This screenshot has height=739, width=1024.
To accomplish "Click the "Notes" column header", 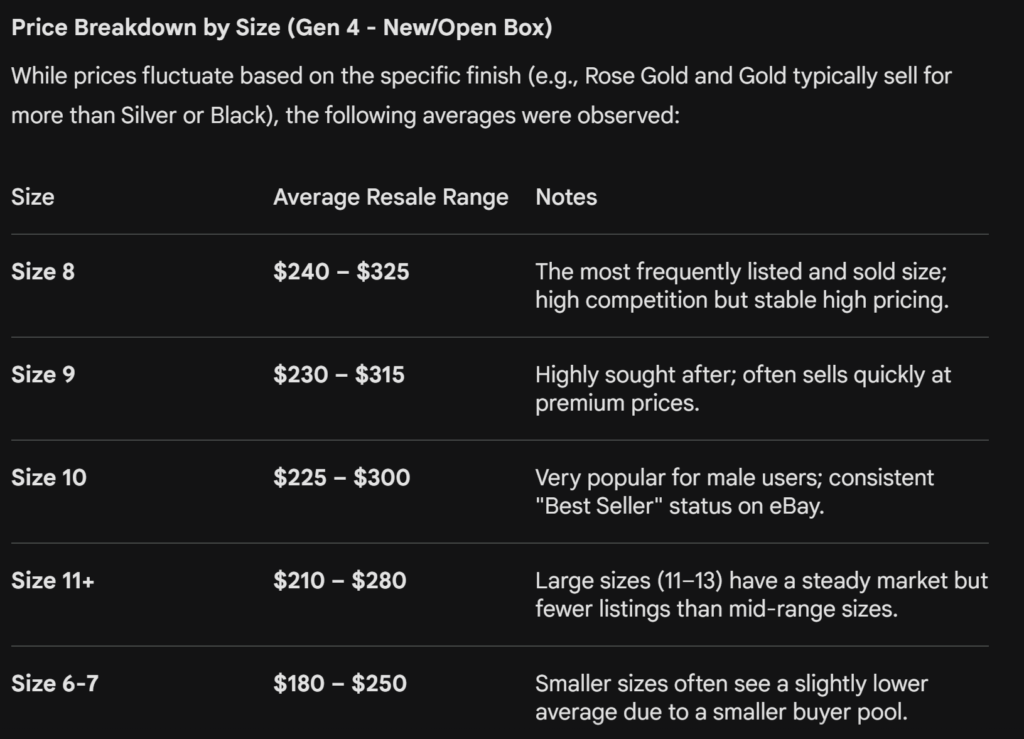I will [x=566, y=197].
